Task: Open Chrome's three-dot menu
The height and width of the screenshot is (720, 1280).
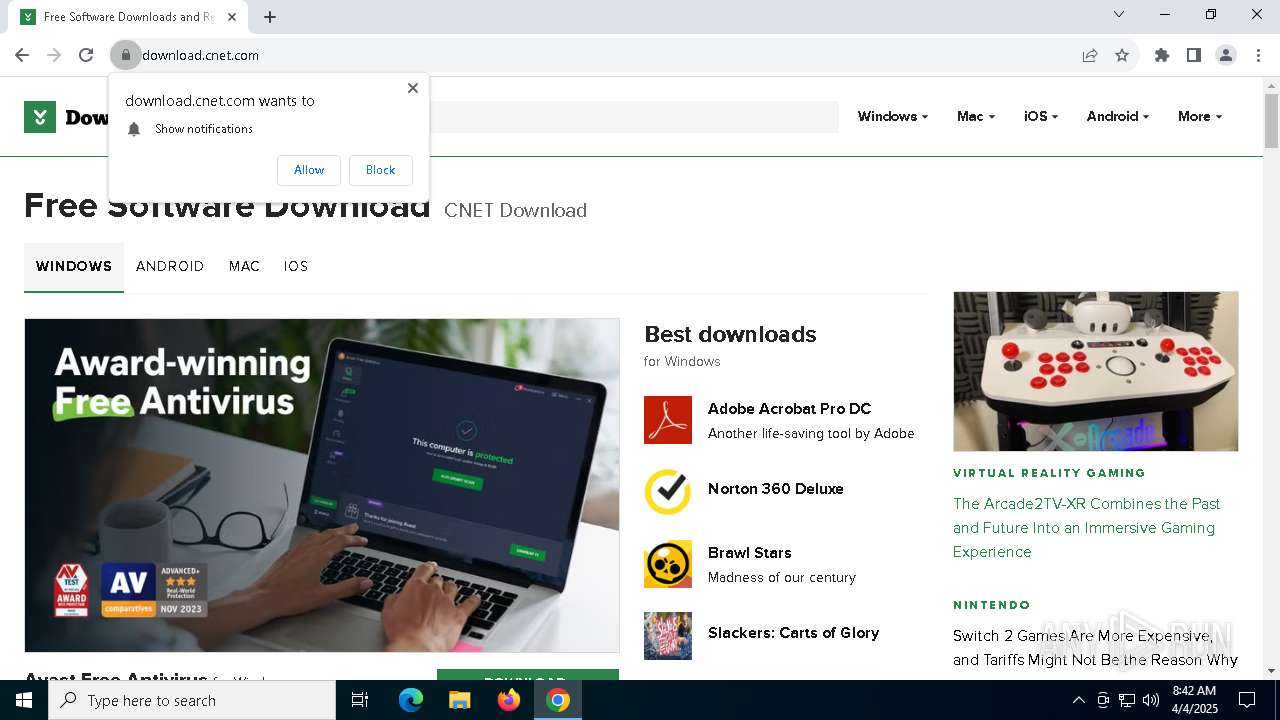Action: point(1258,55)
